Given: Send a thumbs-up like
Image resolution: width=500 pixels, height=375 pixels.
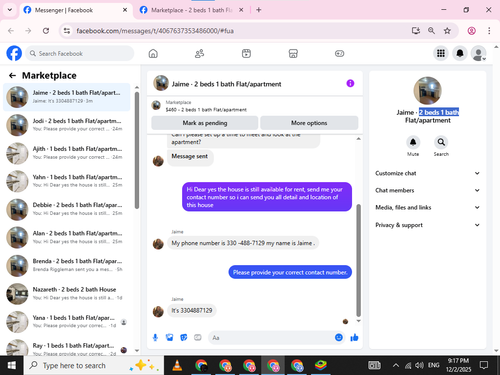Looking at the screenshot, I should [x=354, y=338].
